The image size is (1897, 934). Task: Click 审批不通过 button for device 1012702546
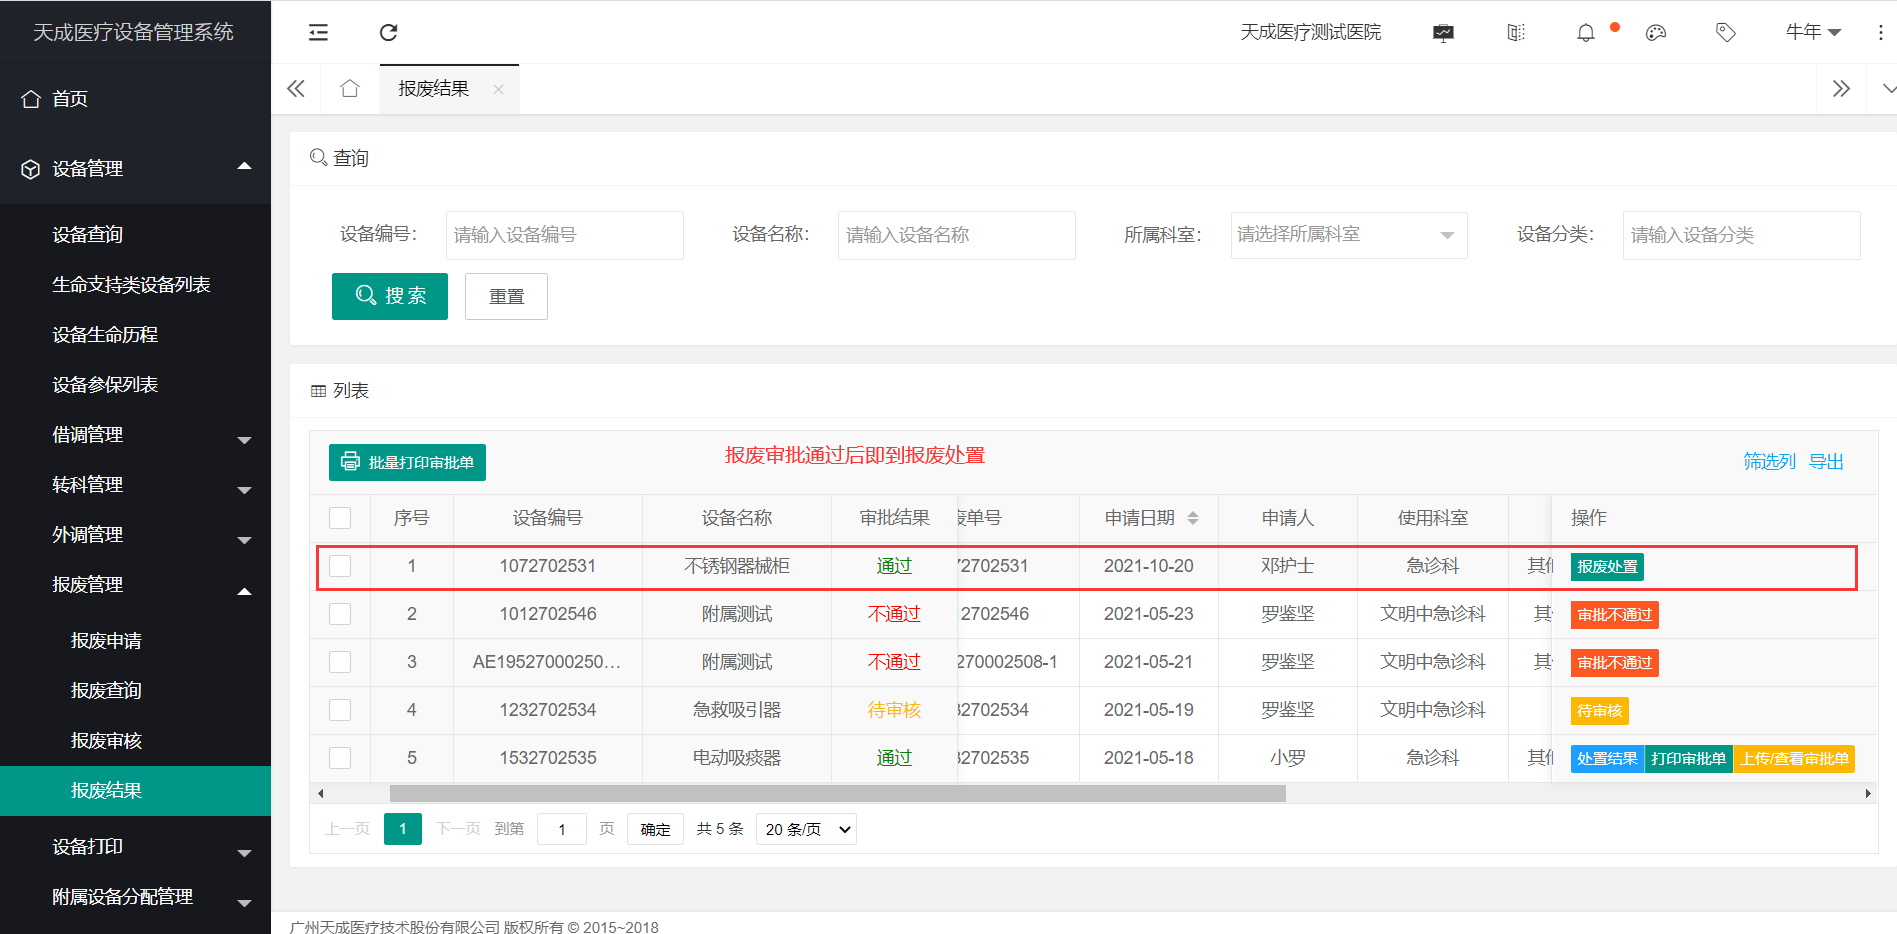(1615, 615)
